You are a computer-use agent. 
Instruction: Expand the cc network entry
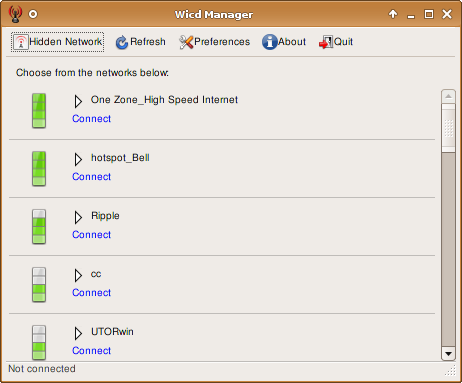(x=78, y=275)
